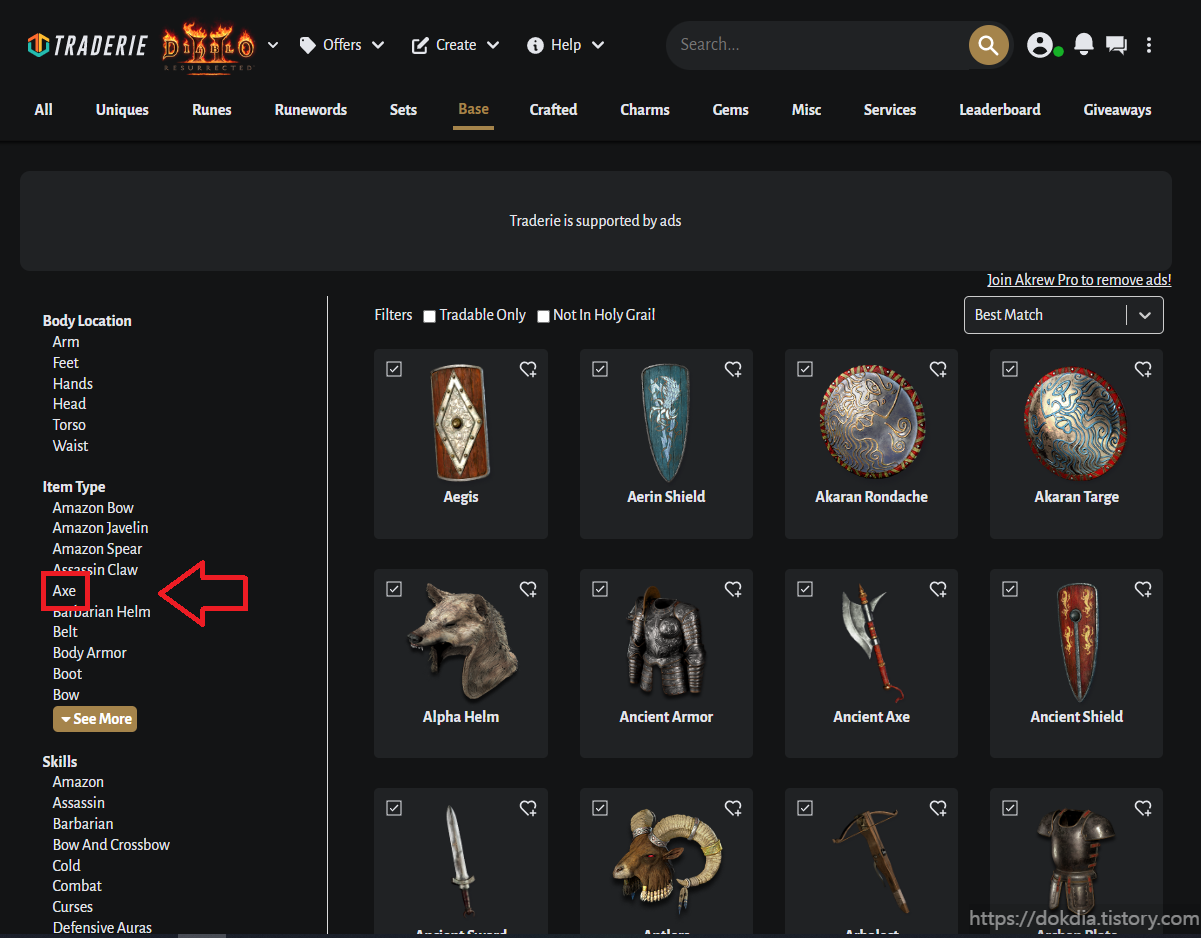The height and width of the screenshot is (938, 1201).
Task: Filter by Amazon Javelin item type
Action: click(x=100, y=528)
